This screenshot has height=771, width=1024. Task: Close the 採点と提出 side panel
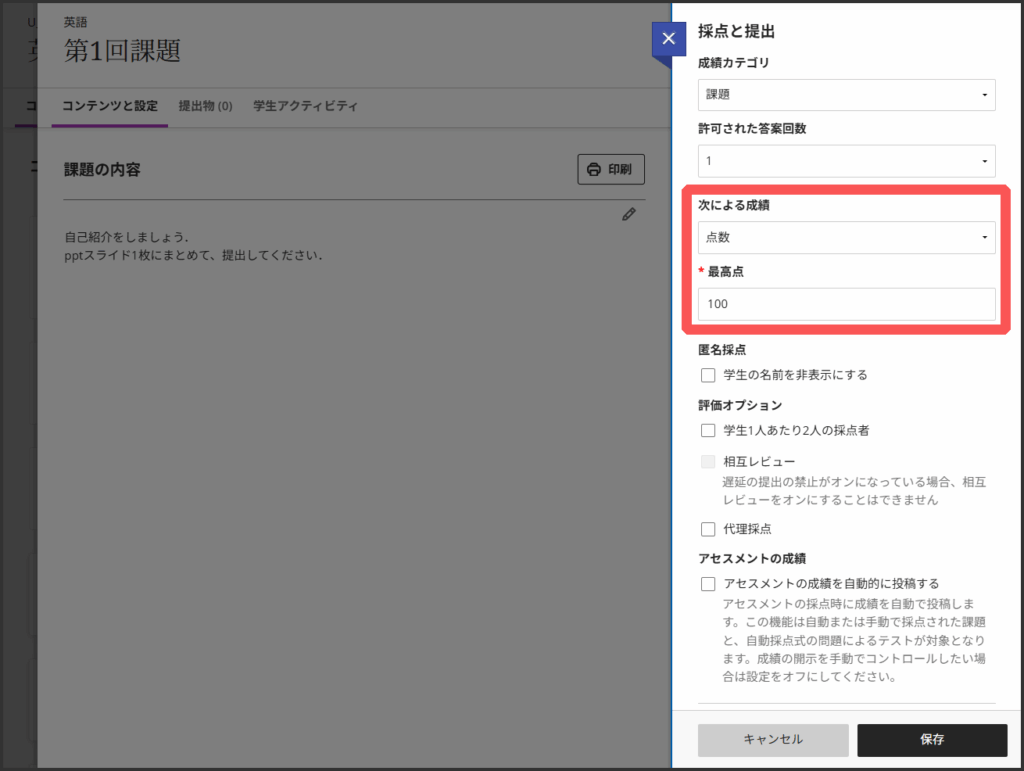click(x=668, y=39)
